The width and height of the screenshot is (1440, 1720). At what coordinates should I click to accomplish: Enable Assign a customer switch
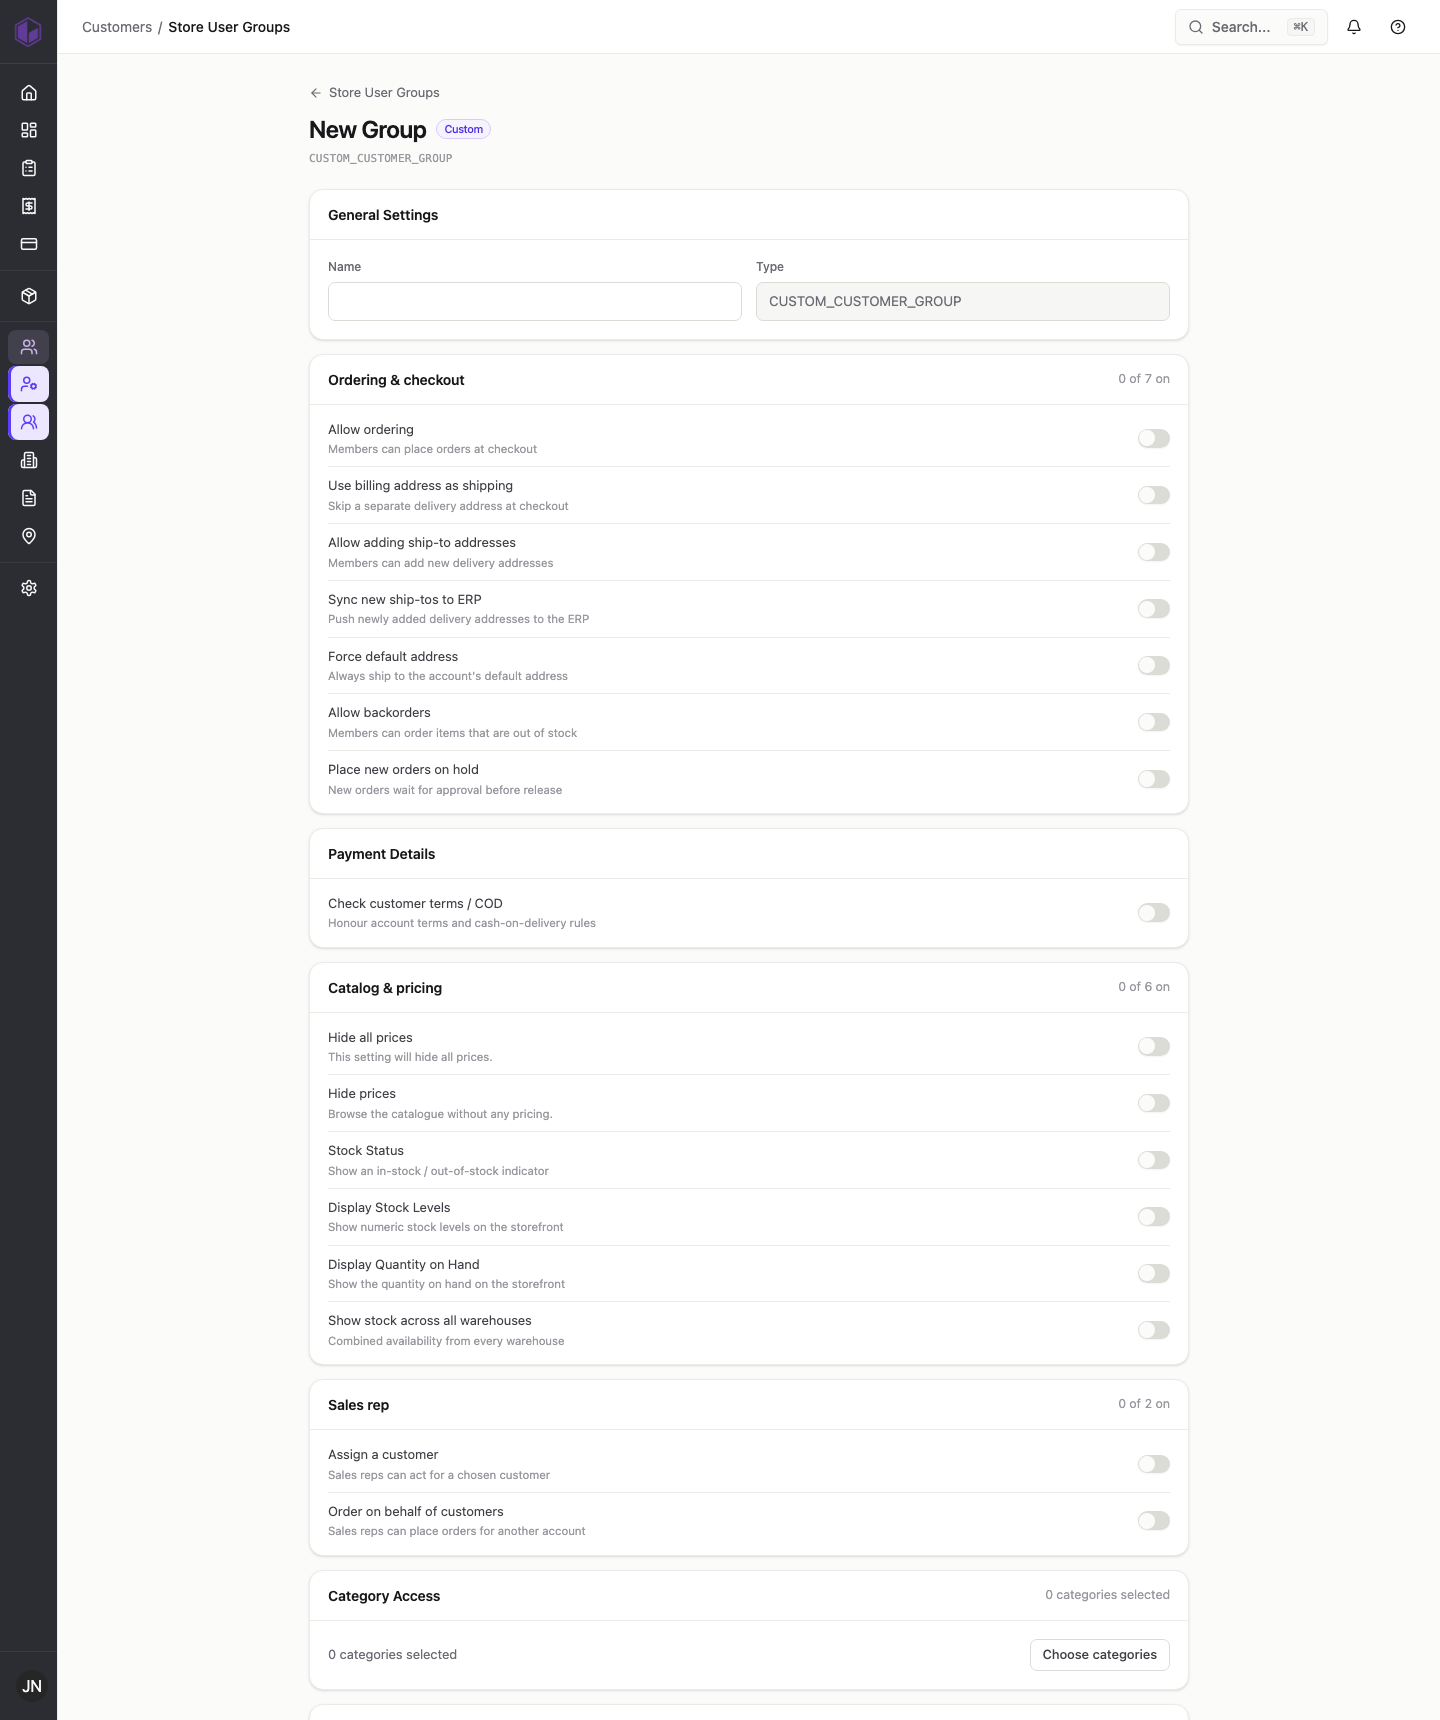tap(1154, 1464)
